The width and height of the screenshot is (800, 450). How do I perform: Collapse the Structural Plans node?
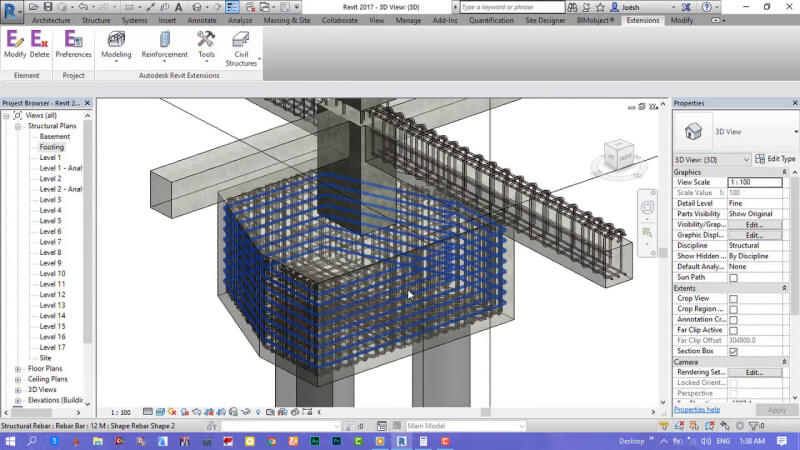click(18, 126)
